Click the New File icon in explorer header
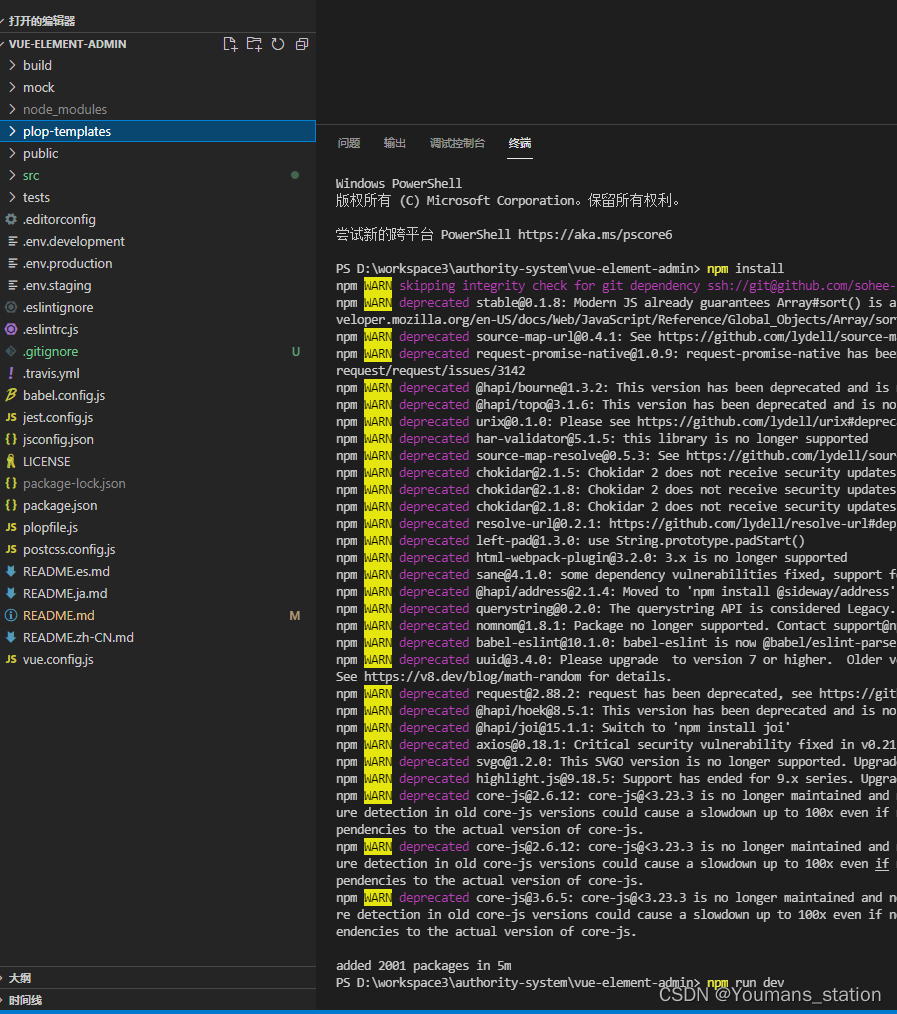 coord(230,44)
